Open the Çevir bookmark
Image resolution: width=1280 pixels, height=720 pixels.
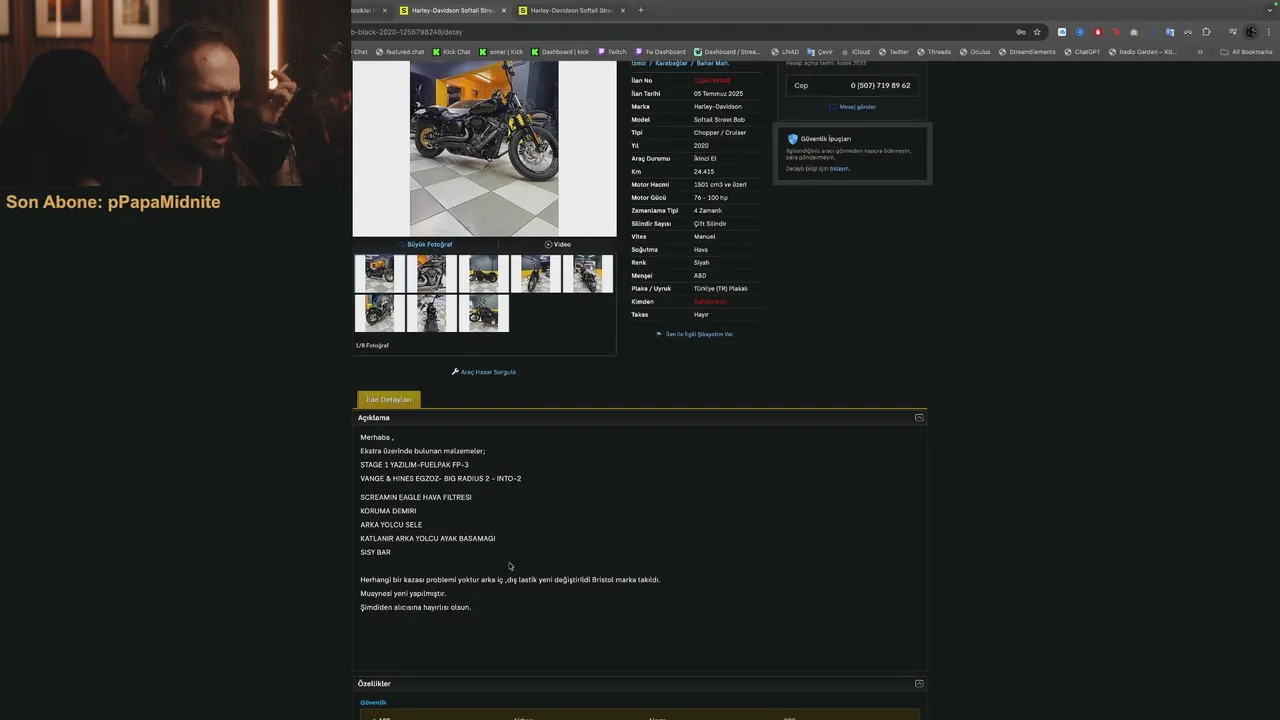820,52
